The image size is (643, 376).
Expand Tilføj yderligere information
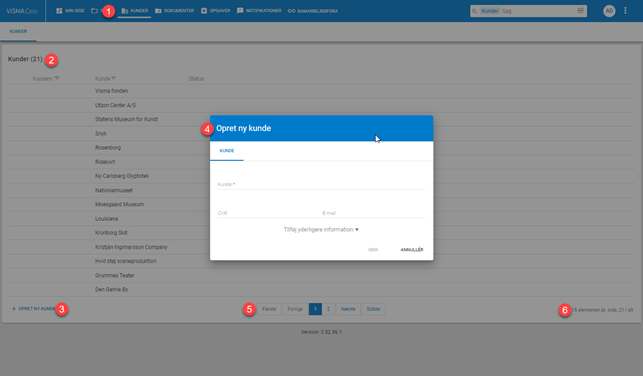(321, 230)
